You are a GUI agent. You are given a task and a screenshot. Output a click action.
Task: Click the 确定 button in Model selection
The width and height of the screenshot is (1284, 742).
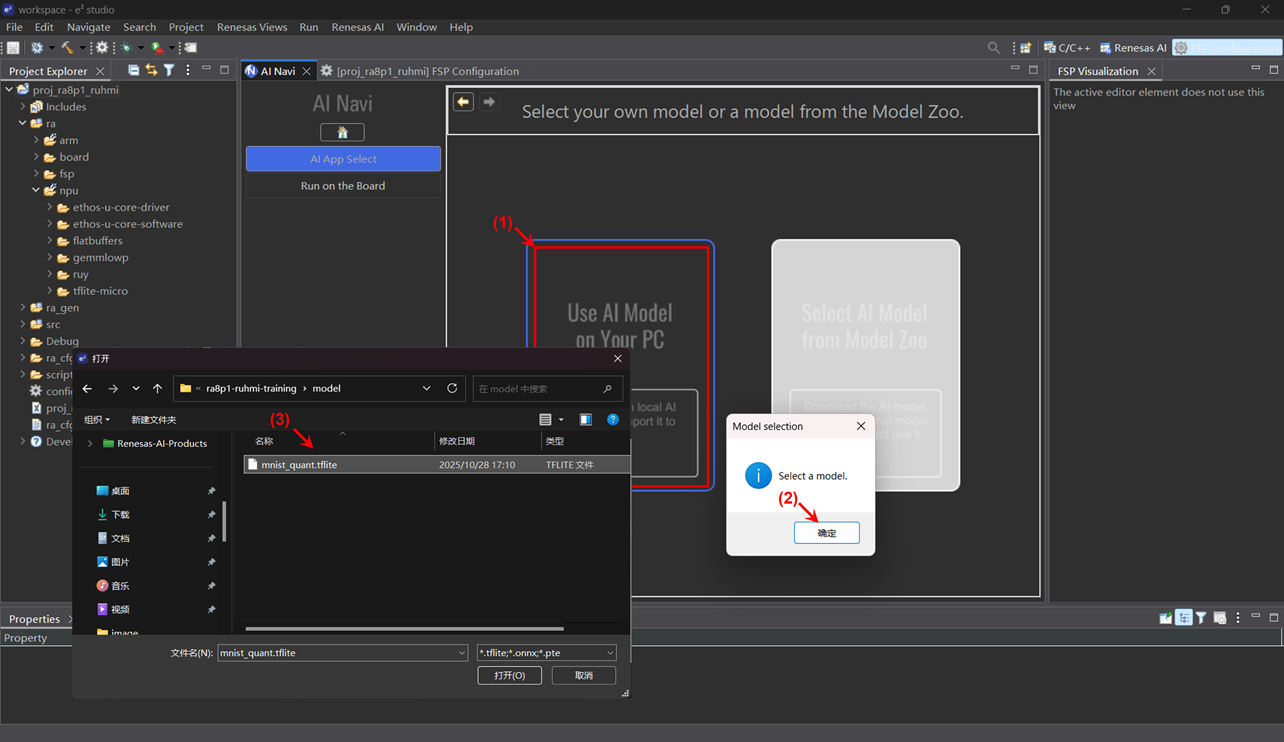tap(827, 533)
